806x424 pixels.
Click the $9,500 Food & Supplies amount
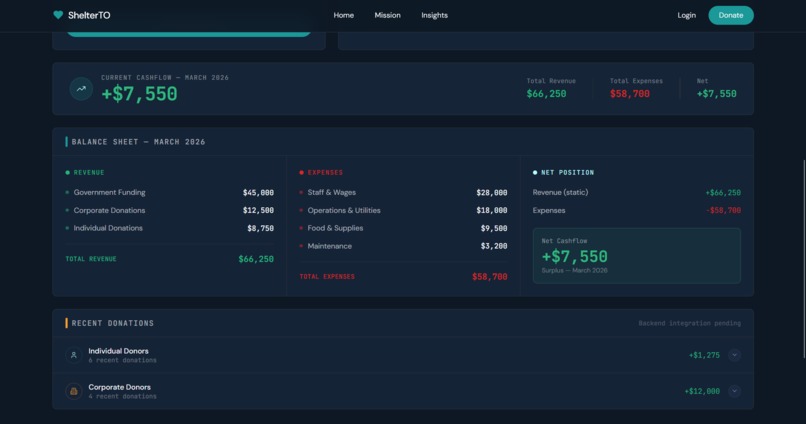pyautogui.click(x=494, y=228)
